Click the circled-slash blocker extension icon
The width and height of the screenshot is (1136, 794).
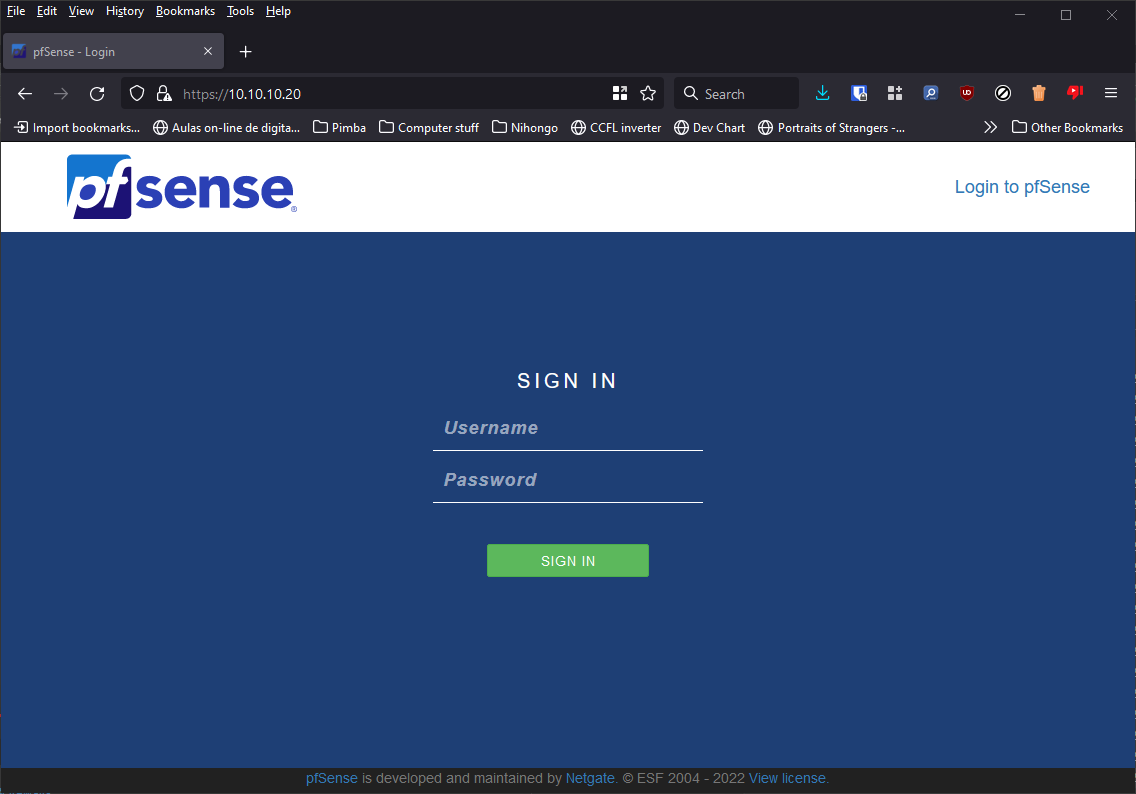point(1002,93)
